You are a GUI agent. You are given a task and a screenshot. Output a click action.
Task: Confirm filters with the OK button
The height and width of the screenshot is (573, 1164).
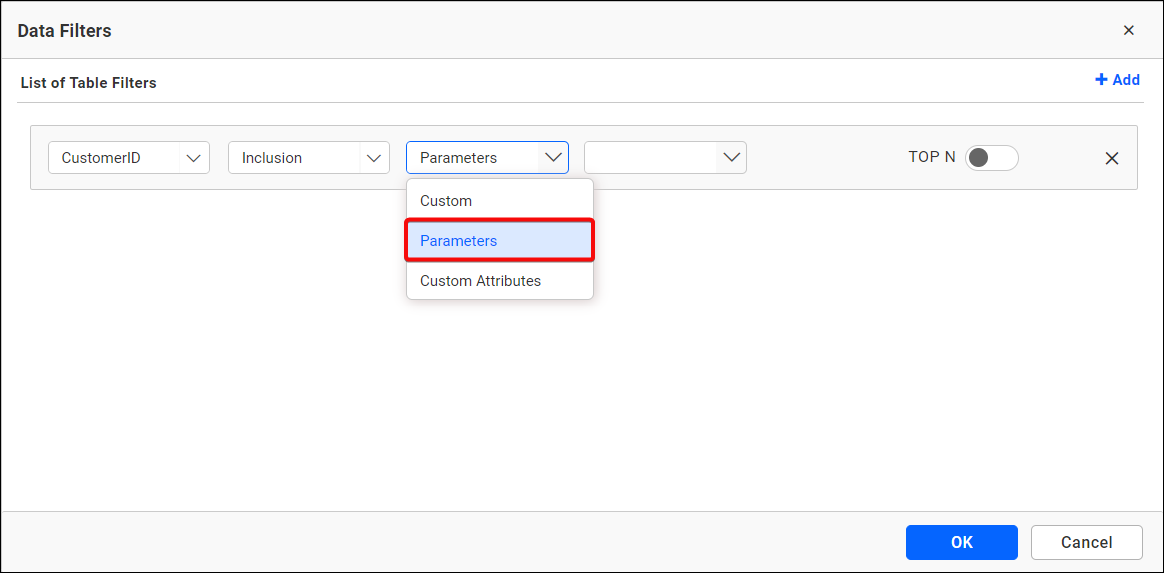(961, 542)
